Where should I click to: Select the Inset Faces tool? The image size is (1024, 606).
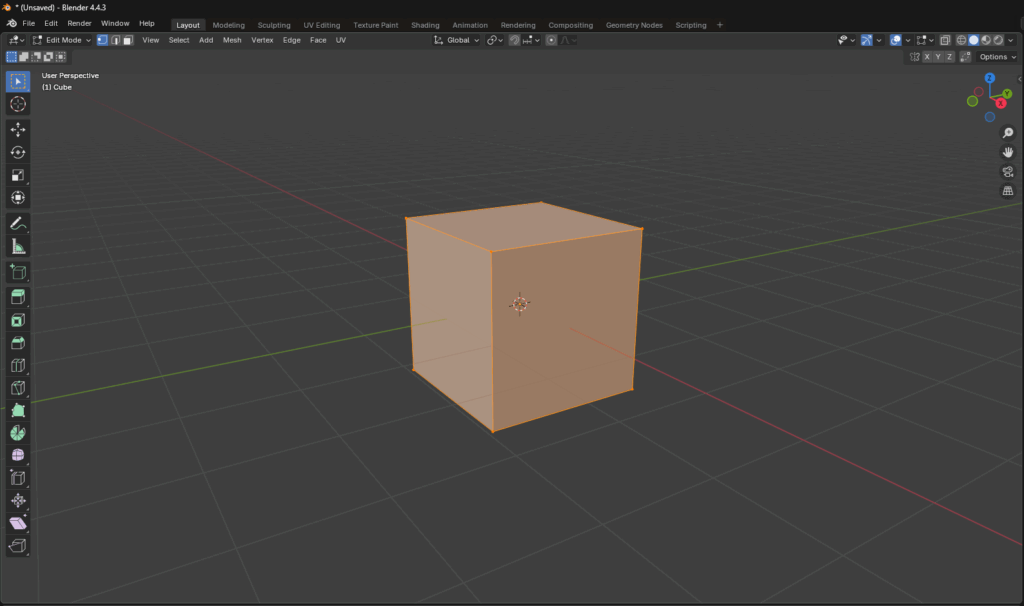click(18, 320)
